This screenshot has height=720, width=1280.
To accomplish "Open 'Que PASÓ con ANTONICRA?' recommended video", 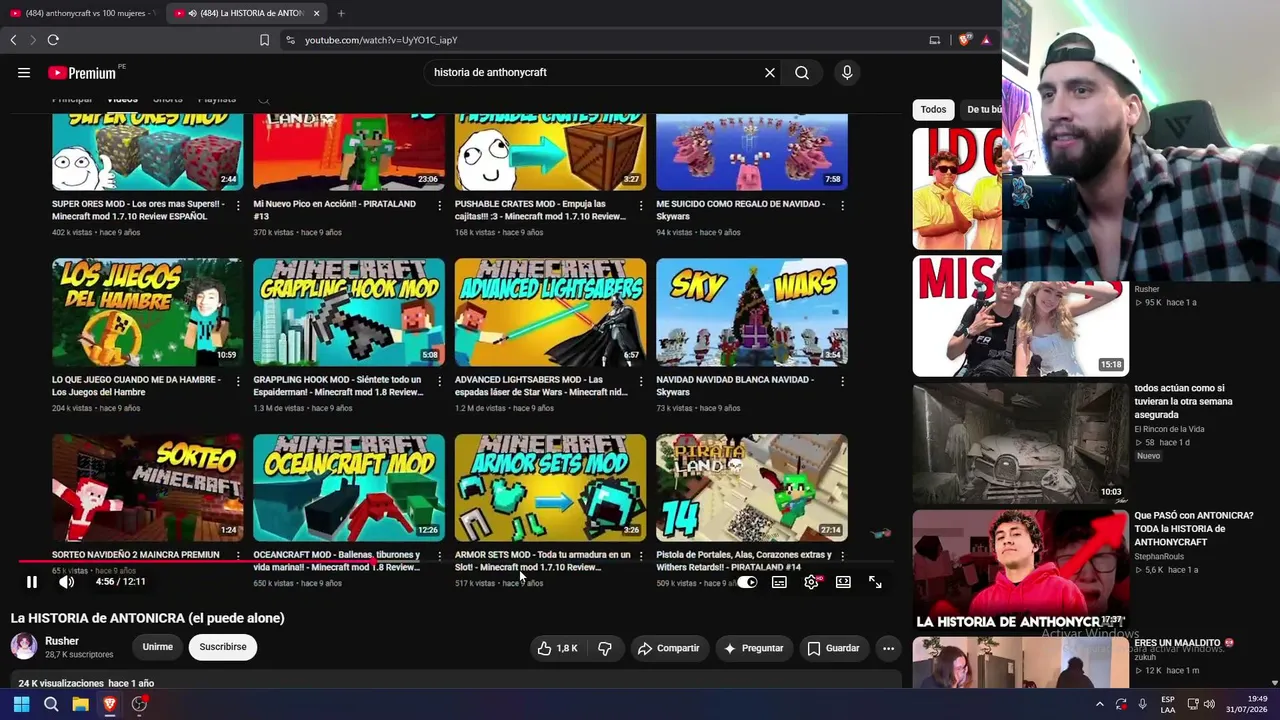I will pyautogui.click(x=1193, y=528).
